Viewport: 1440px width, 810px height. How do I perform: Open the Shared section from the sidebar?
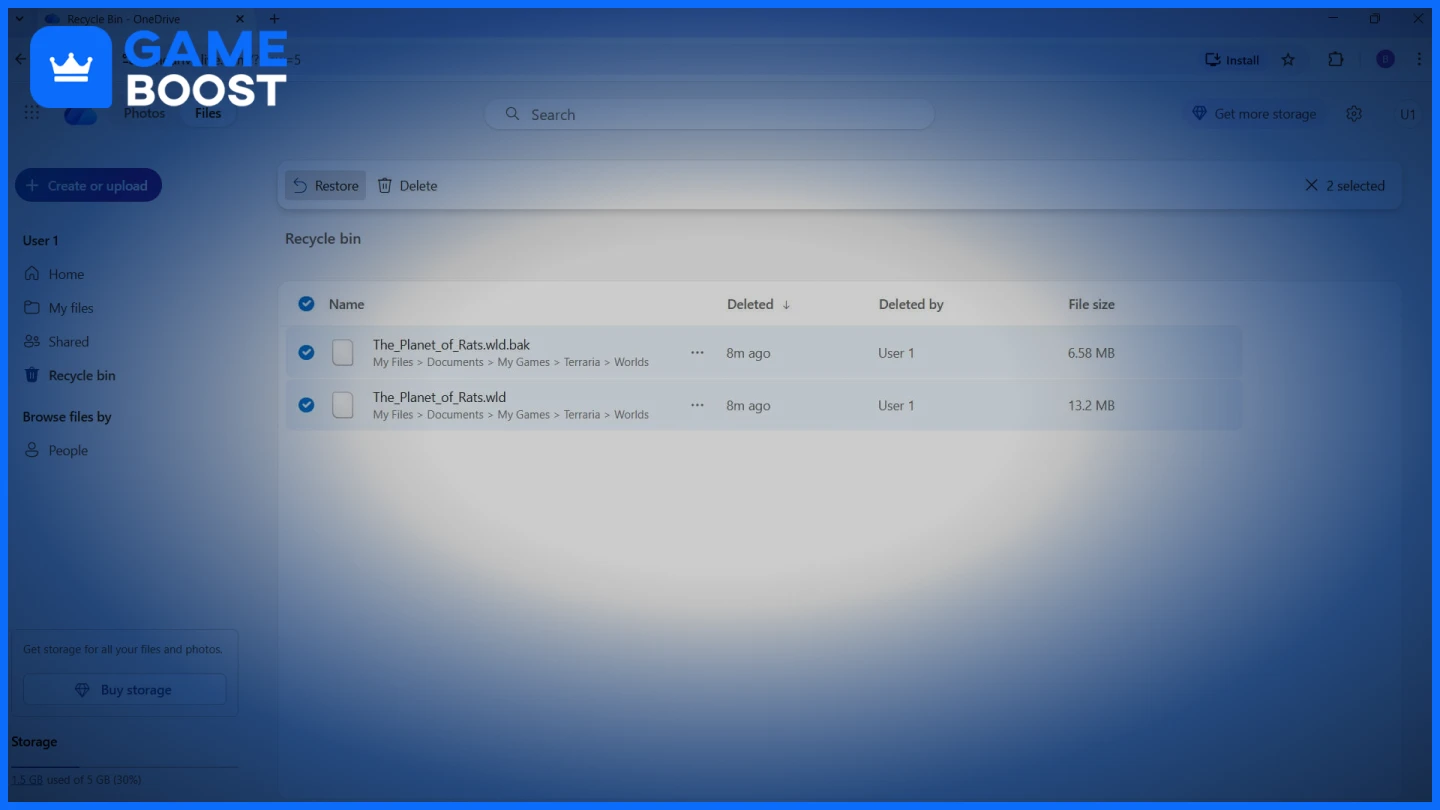point(66,341)
